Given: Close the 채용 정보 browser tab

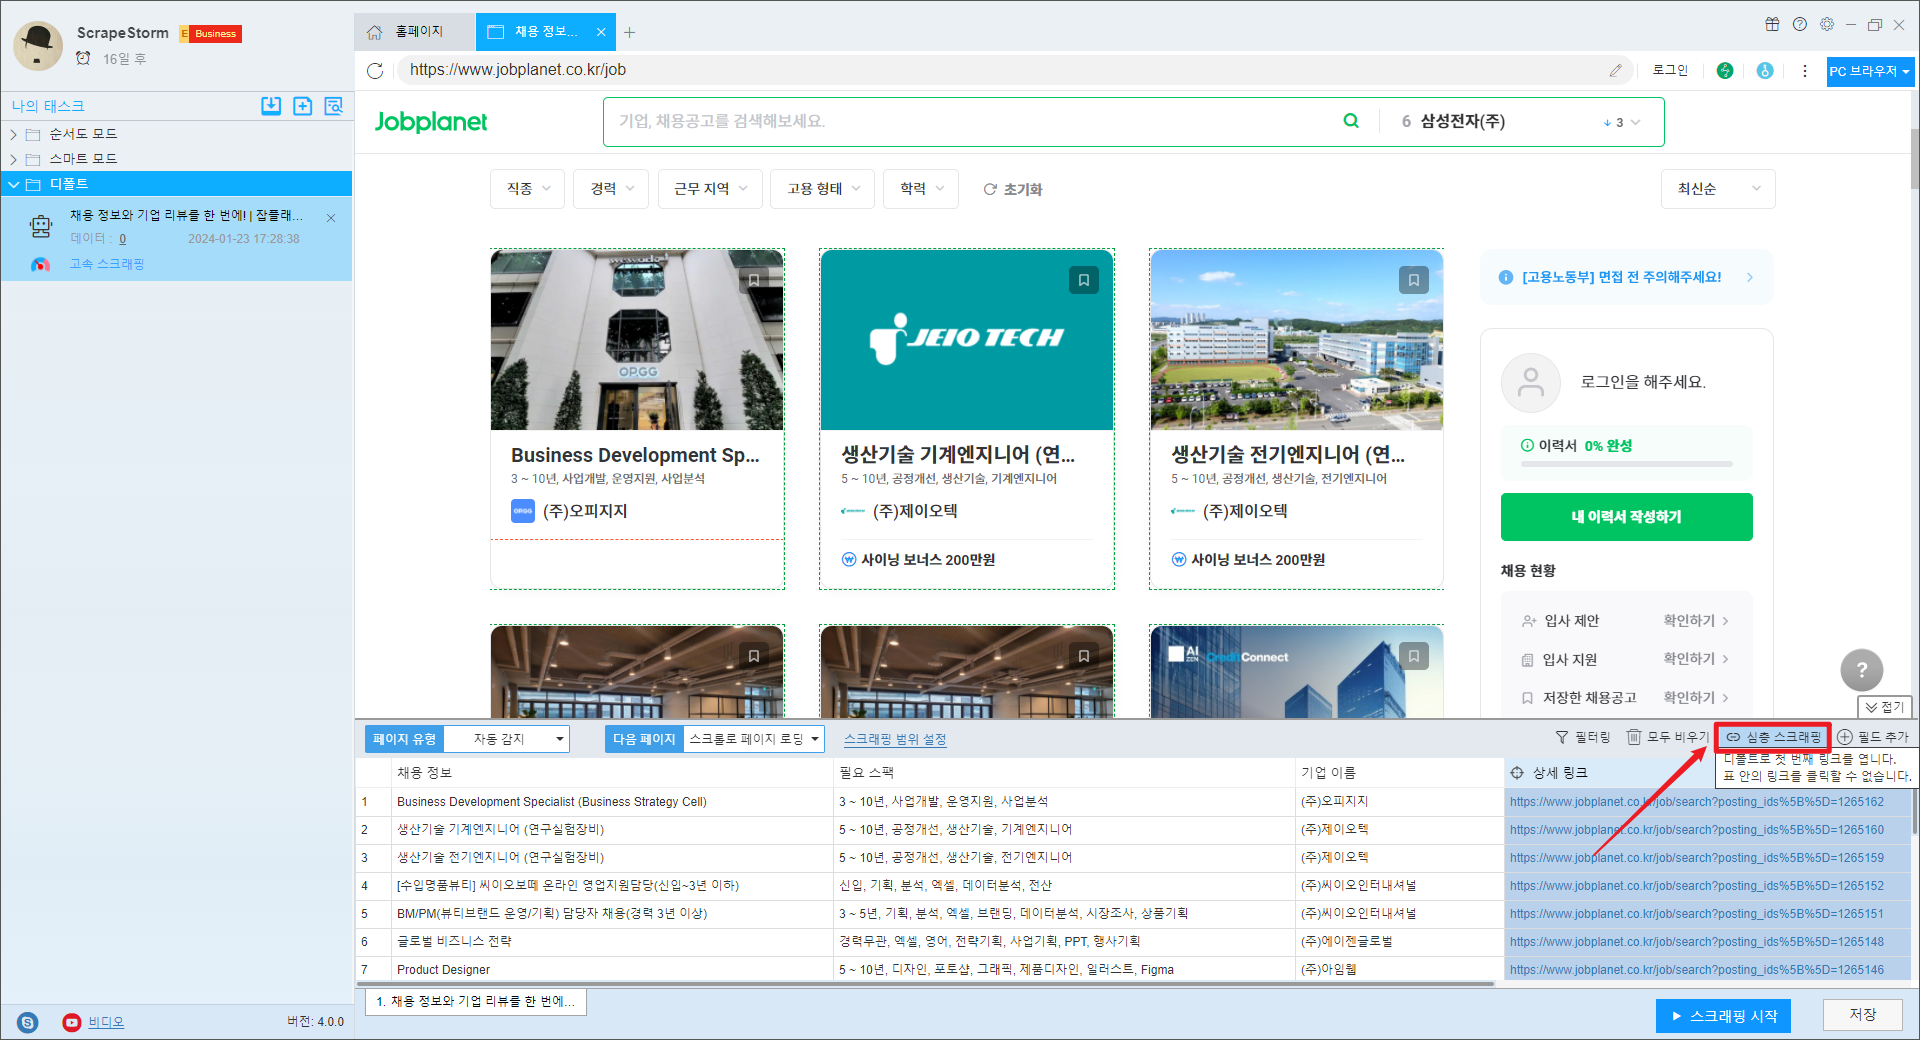Looking at the screenshot, I should (601, 32).
